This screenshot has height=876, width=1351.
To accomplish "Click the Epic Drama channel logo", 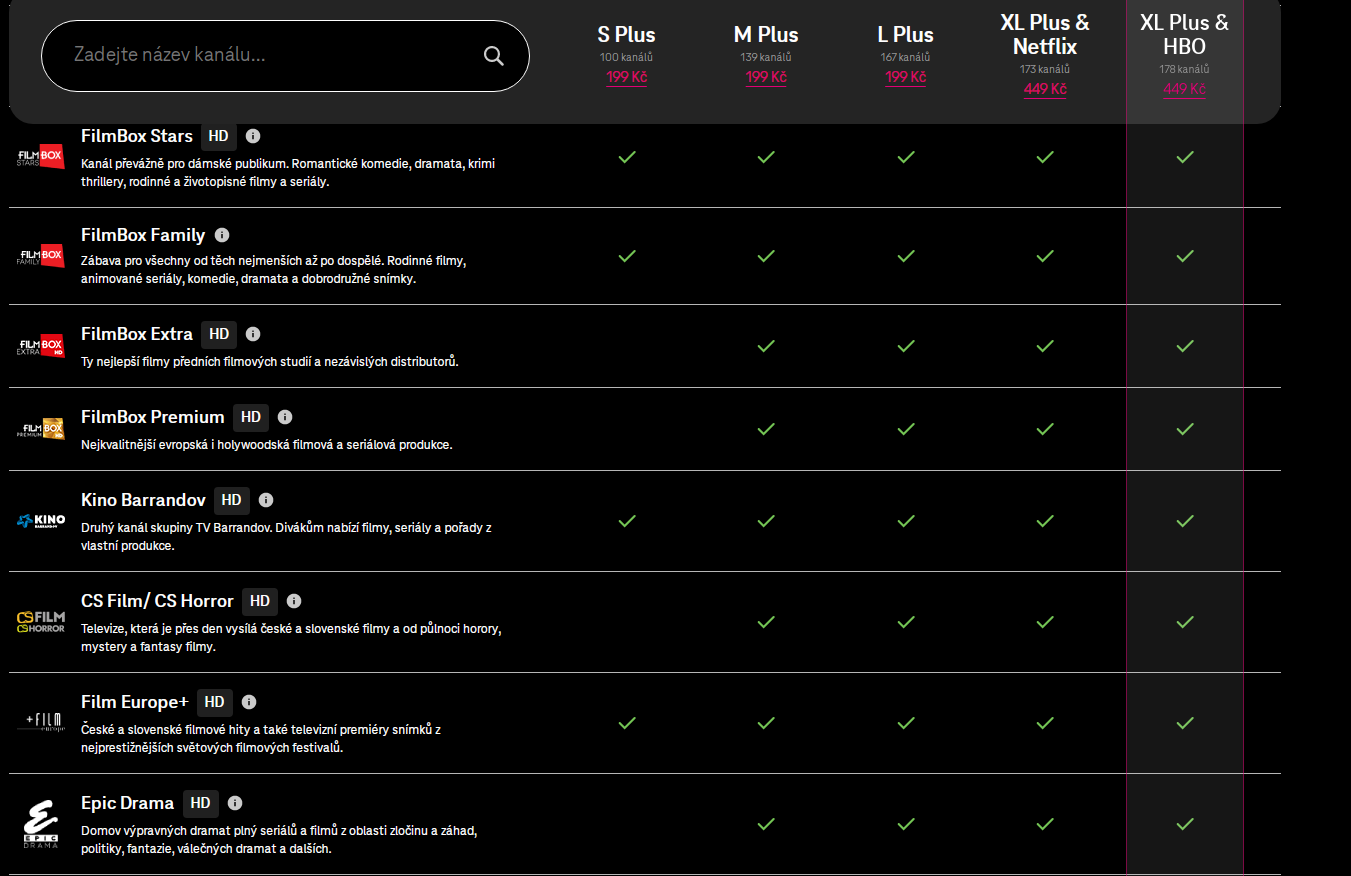I will (x=41, y=825).
